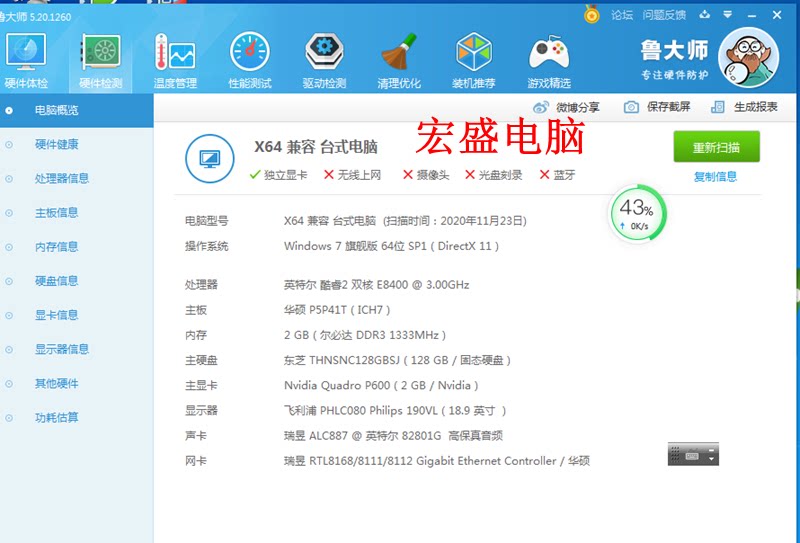Click the disk value 东芝 THNSNC128GBSJ
Image resolution: width=800 pixels, height=543 pixels.
coord(397,360)
